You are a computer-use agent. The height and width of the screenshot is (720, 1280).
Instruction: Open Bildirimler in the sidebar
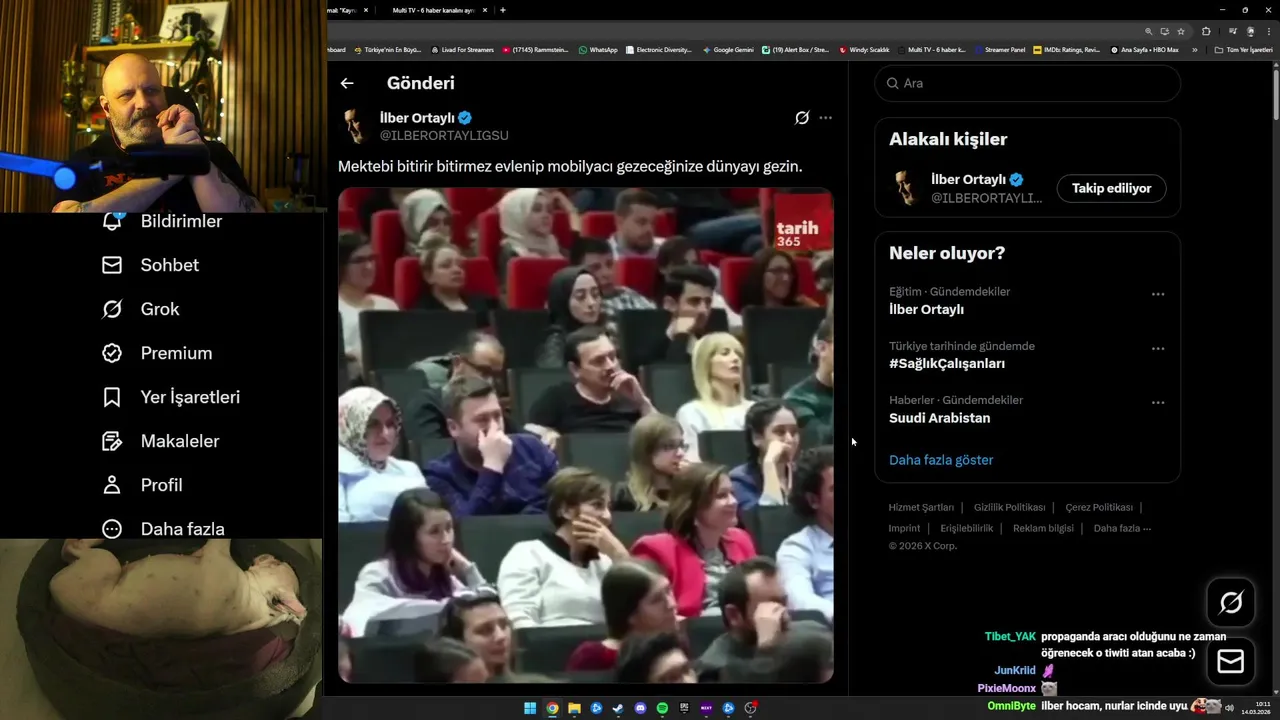pyautogui.click(x=163, y=221)
